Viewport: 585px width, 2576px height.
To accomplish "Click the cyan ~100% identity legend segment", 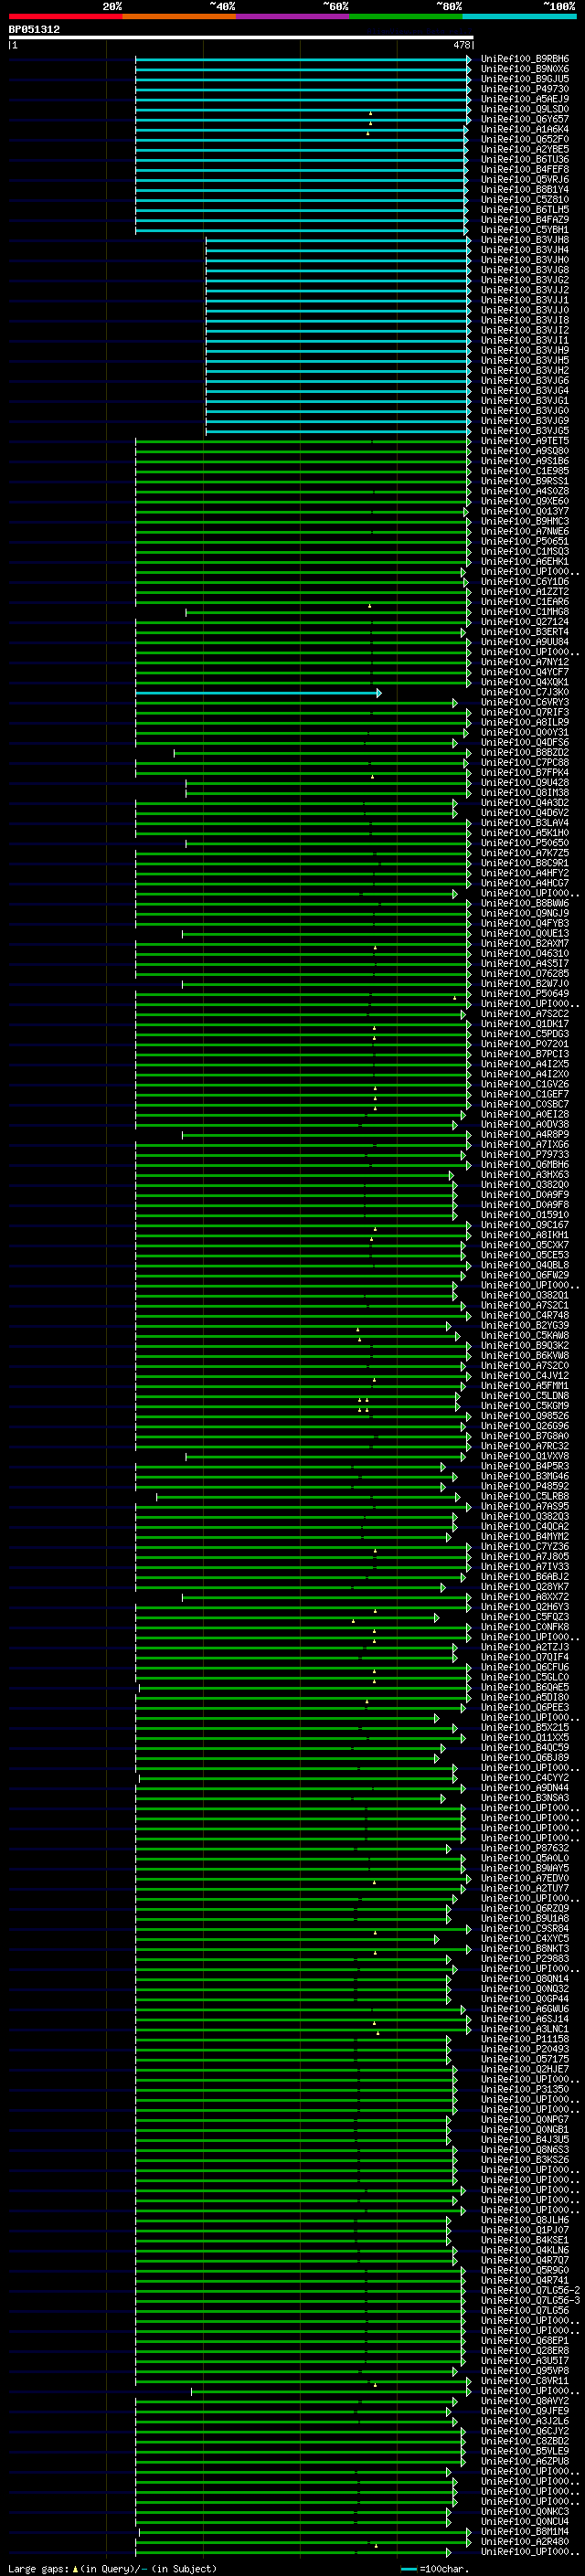I will (x=519, y=16).
